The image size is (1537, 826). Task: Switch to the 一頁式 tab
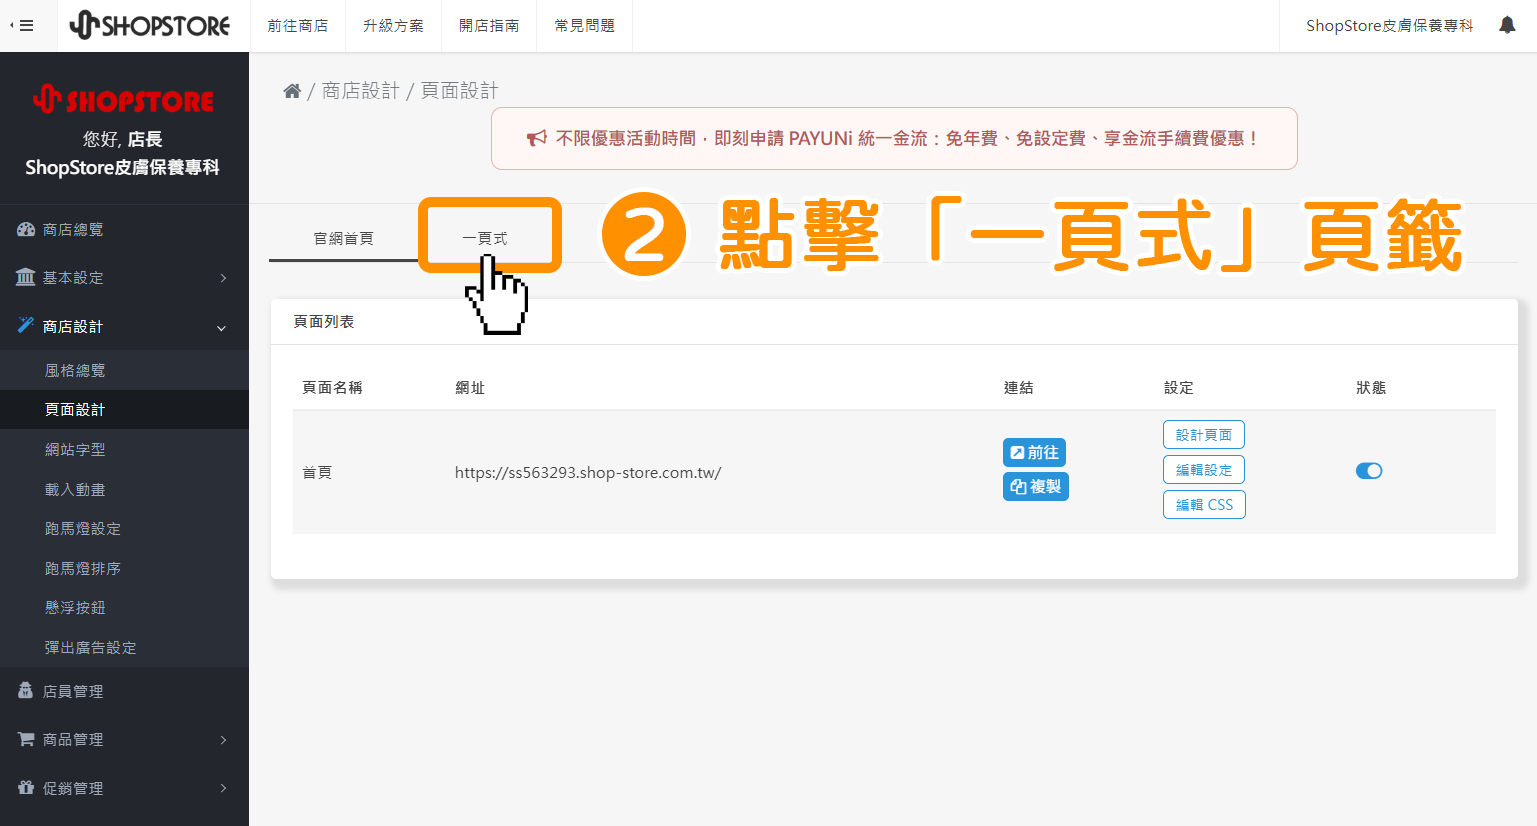(485, 238)
